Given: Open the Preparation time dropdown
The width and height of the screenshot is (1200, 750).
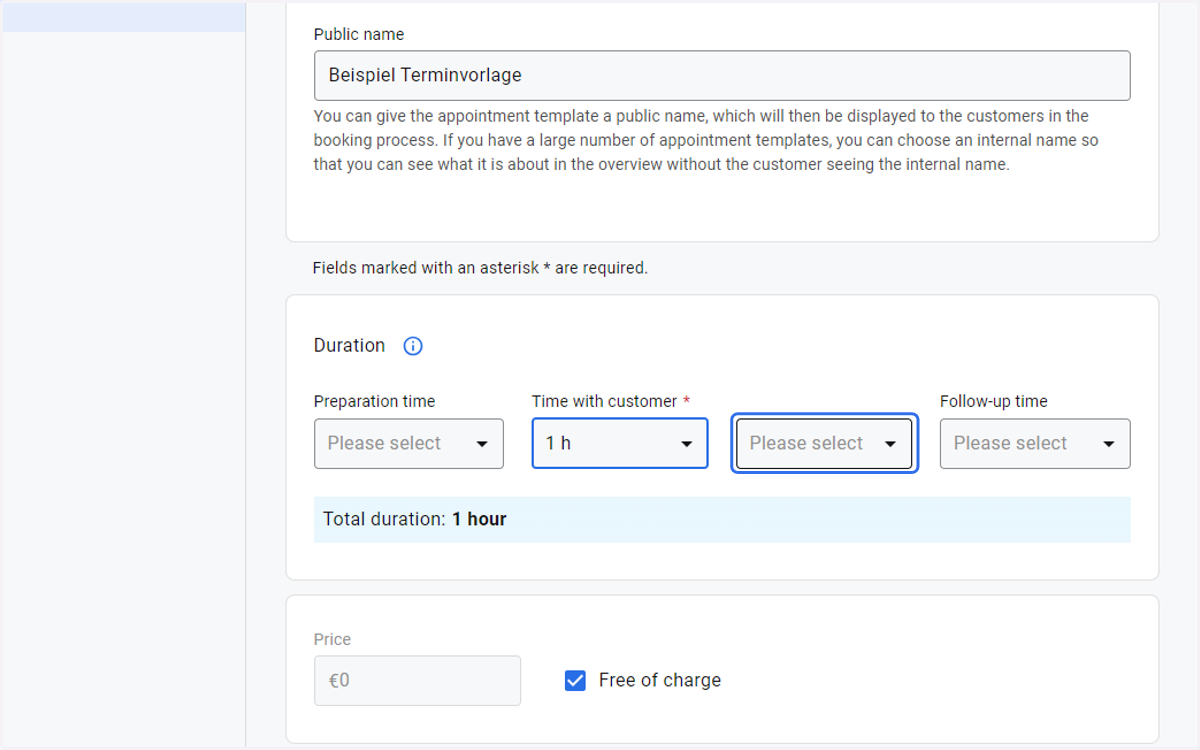Looking at the screenshot, I should (409, 443).
